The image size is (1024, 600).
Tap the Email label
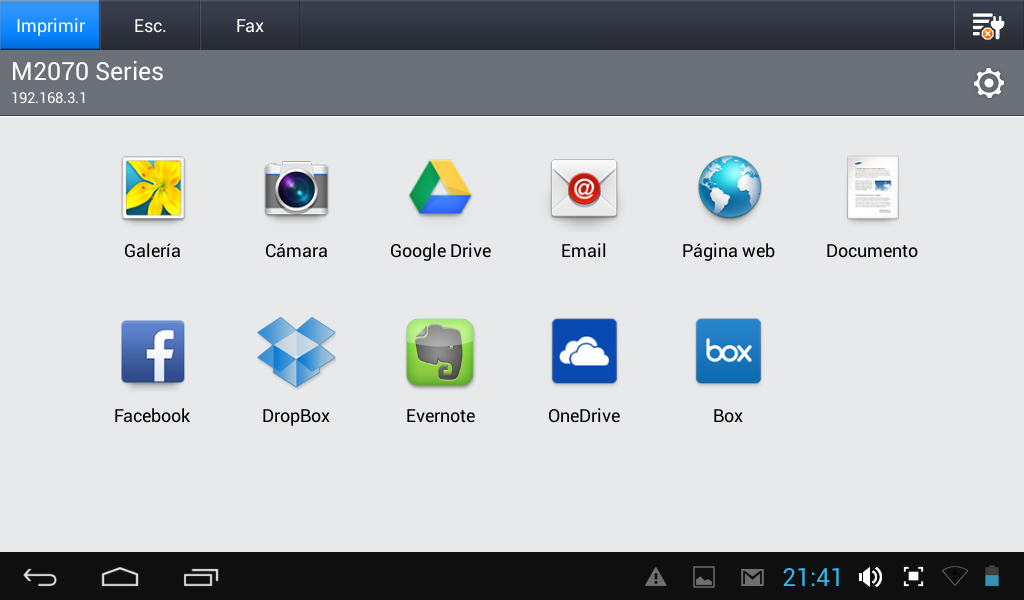(x=584, y=251)
